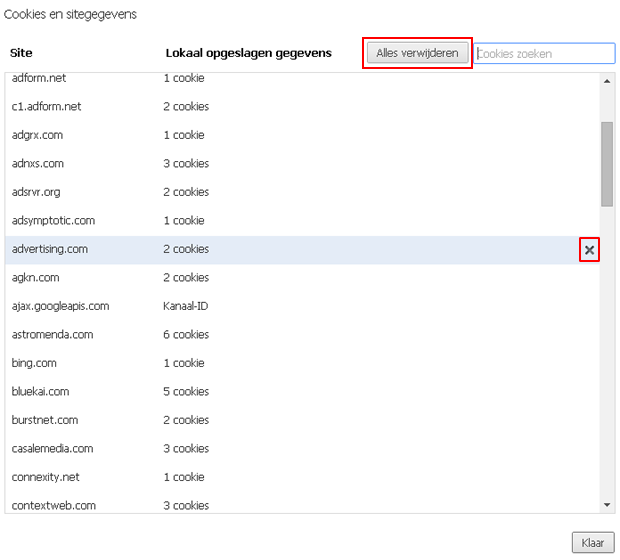Select the adsymptotic.com site entry

(x=53, y=221)
